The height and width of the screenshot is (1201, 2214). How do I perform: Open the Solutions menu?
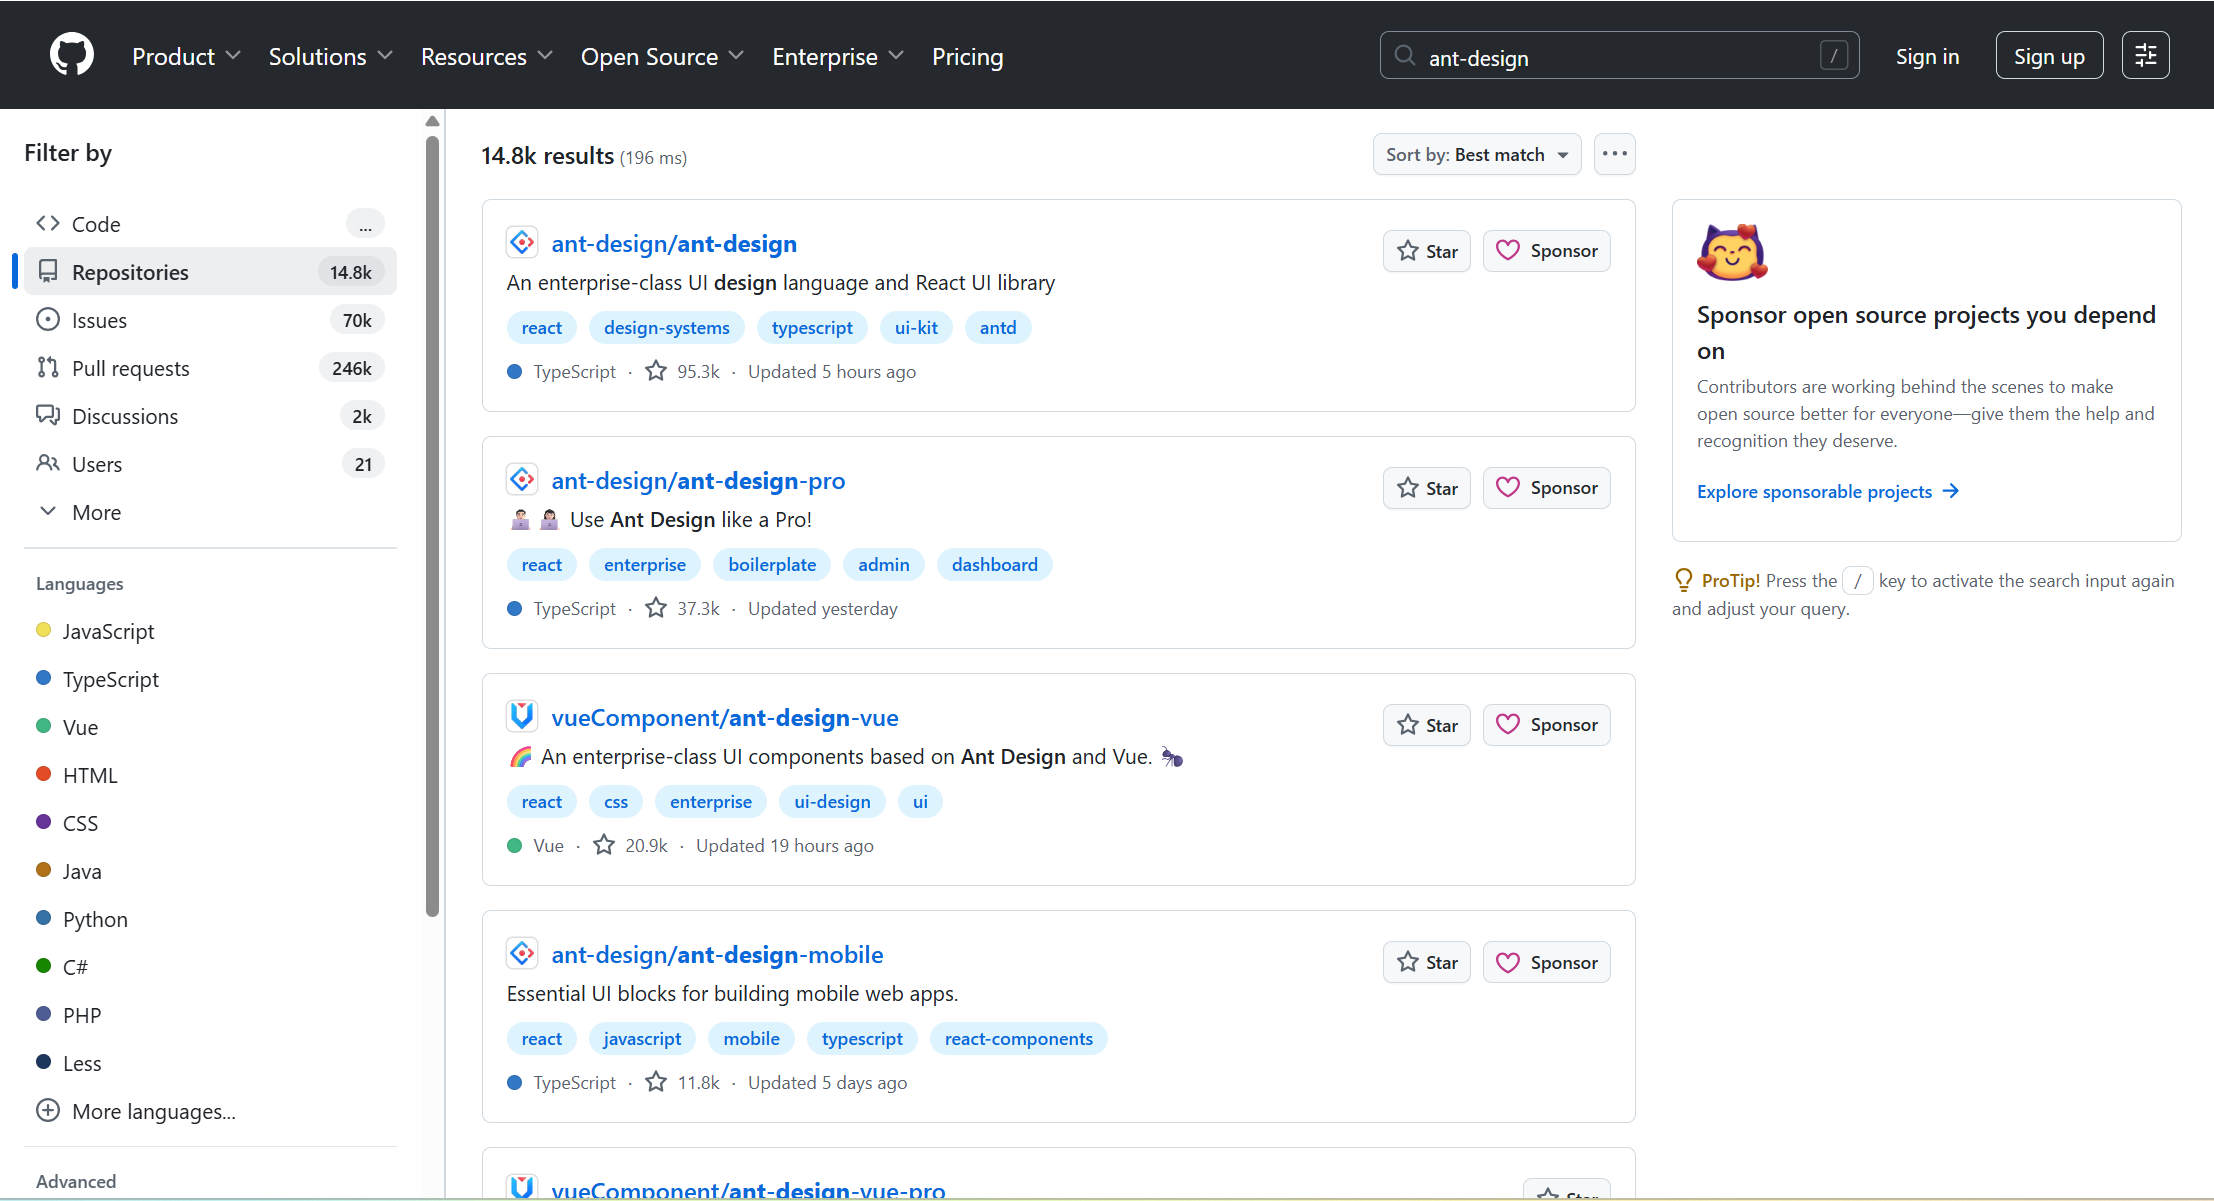click(330, 56)
